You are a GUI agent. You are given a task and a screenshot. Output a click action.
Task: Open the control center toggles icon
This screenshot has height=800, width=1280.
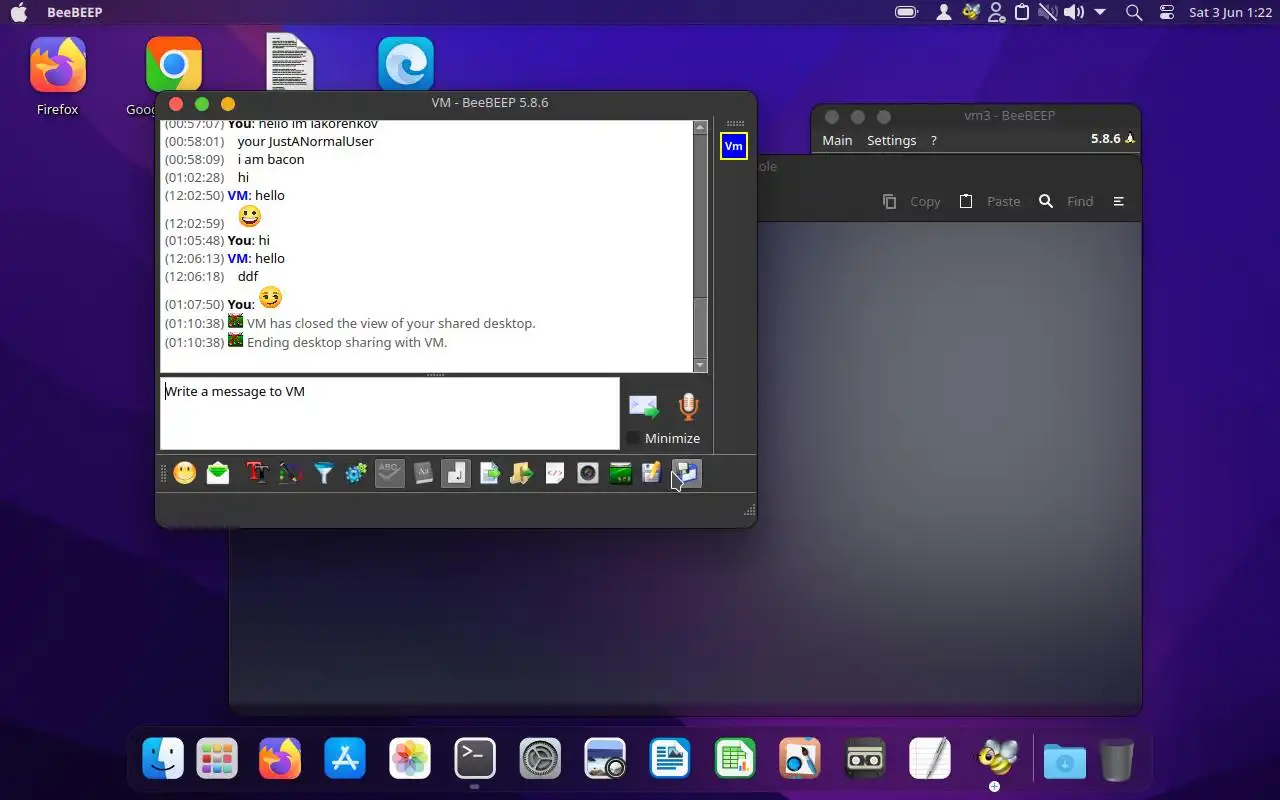pyautogui.click(x=1167, y=12)
